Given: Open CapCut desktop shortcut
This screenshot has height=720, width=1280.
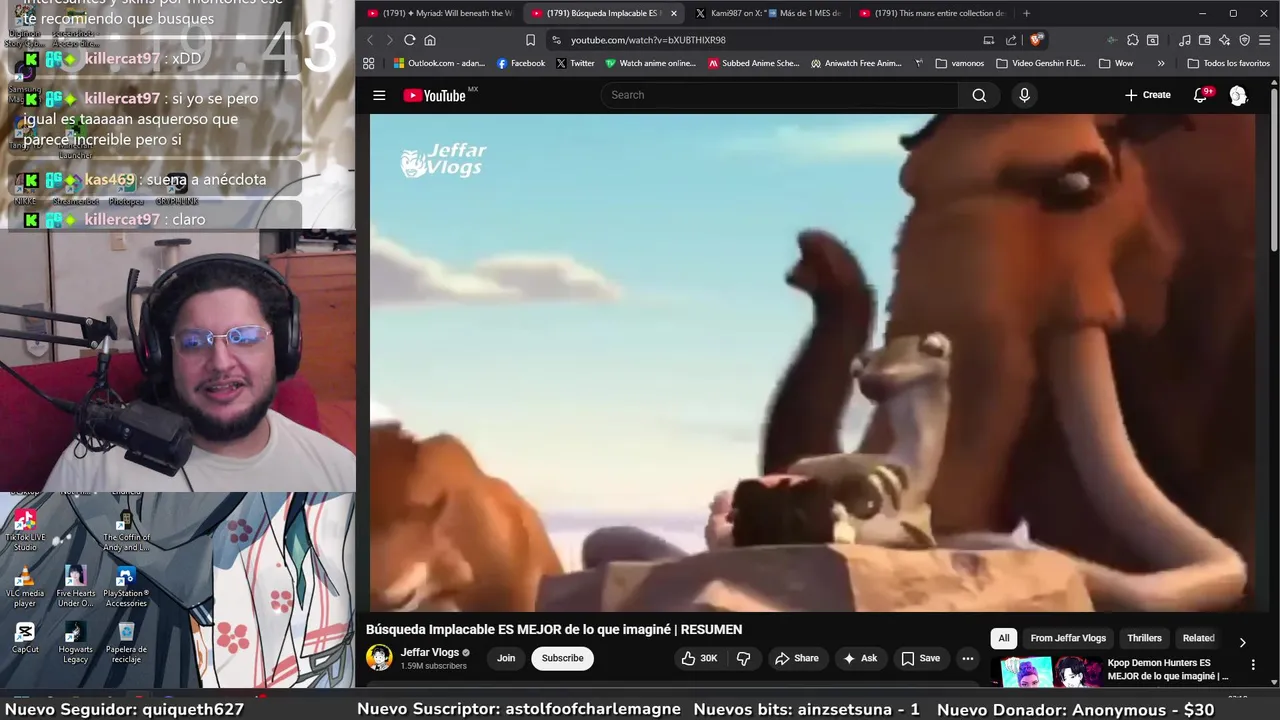Looking at the screenshot, I should (x=25, y=638).
